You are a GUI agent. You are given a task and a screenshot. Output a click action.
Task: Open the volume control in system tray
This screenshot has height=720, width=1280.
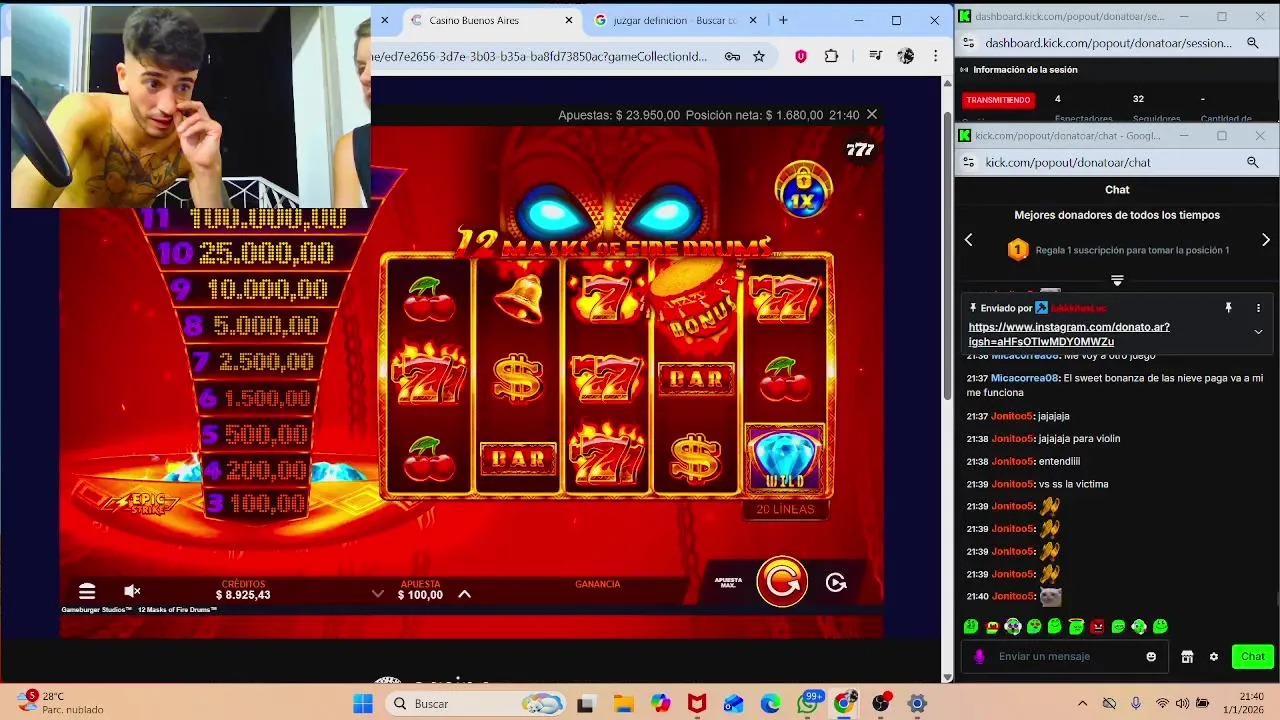(x=1182, y=704)
